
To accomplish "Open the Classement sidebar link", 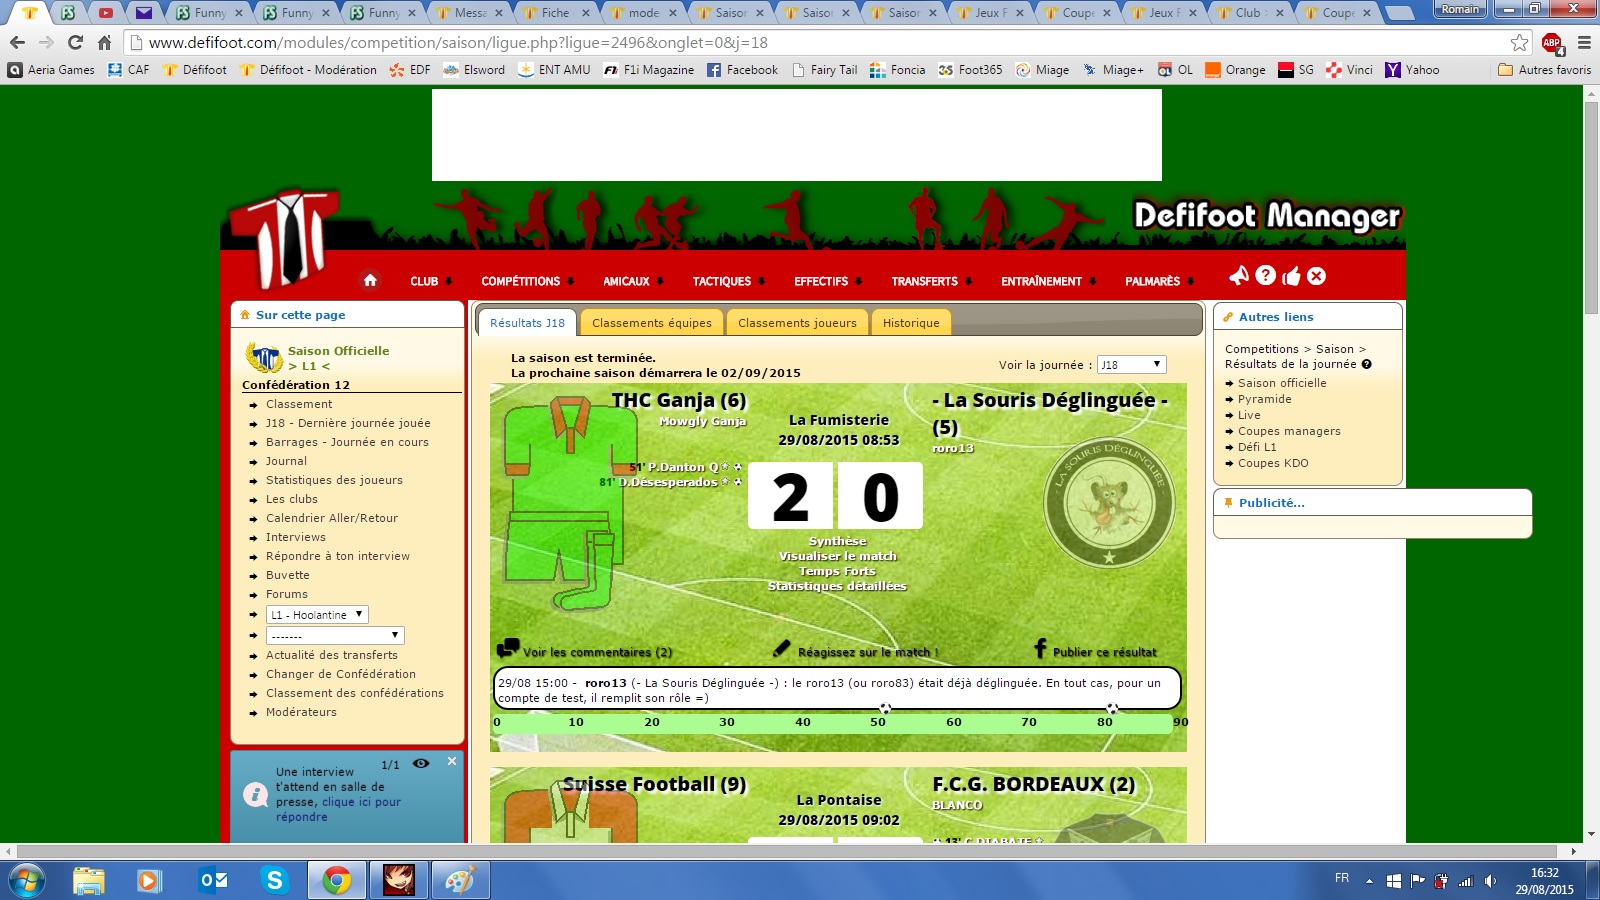I will click(x=299, y=404).
